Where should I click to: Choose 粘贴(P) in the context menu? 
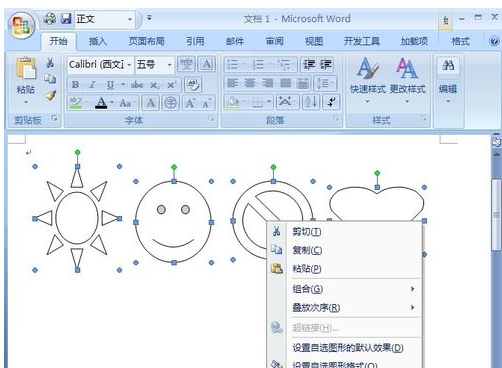(x=345, y=269)
